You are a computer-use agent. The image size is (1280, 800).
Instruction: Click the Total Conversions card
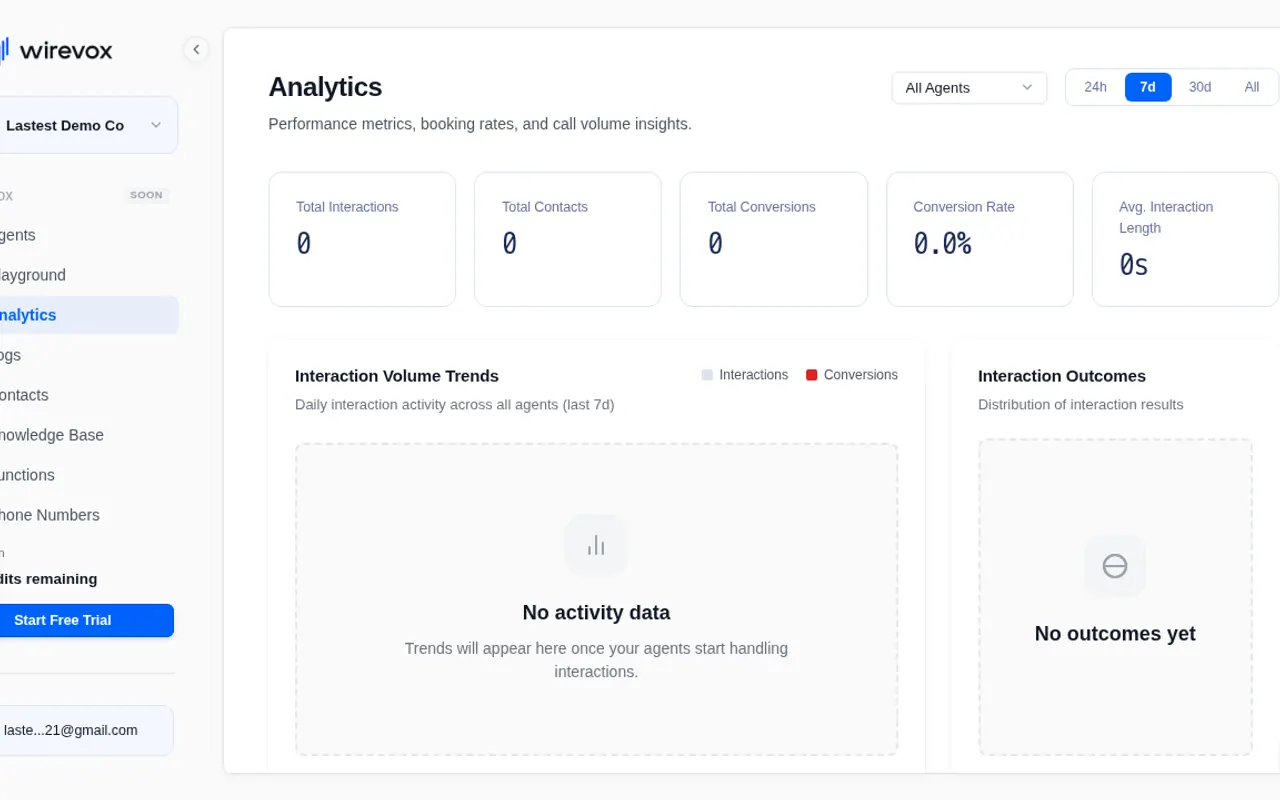coord(774,239)
